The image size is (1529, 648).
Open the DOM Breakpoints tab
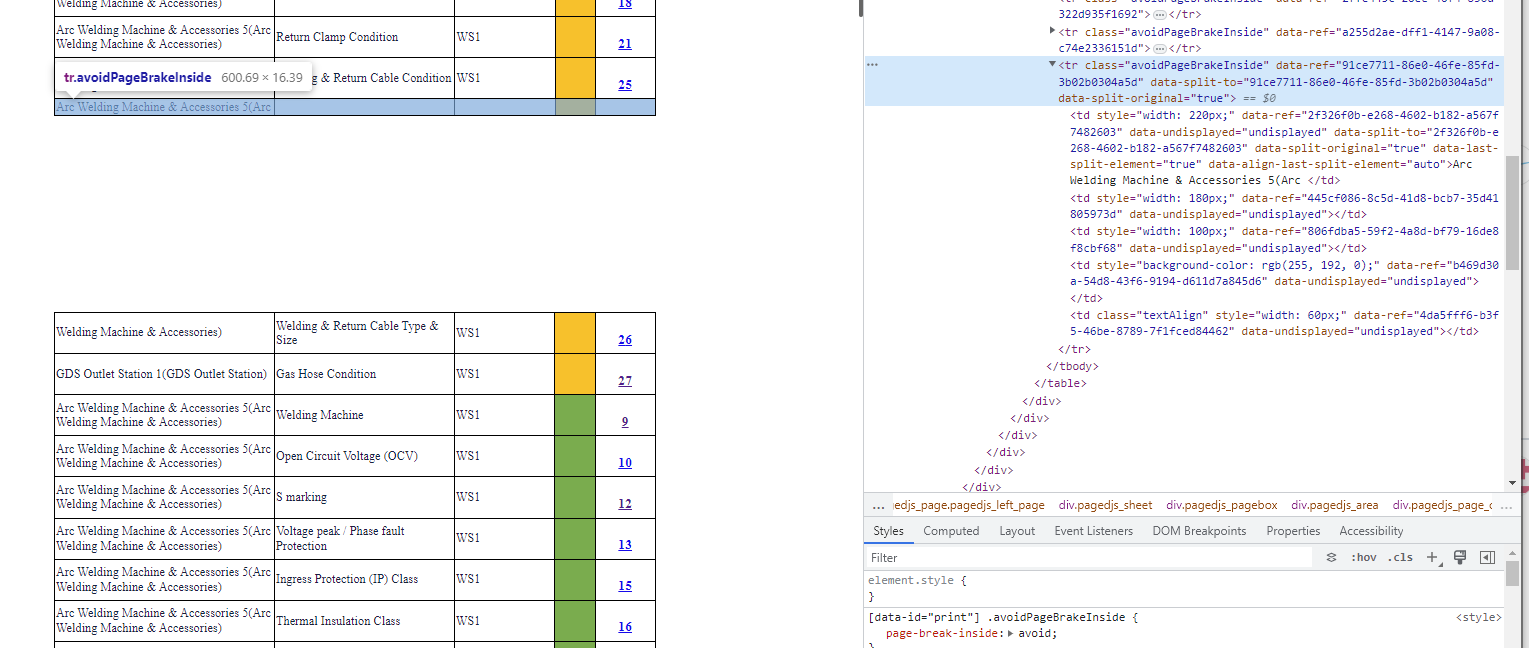[1199, 531]
